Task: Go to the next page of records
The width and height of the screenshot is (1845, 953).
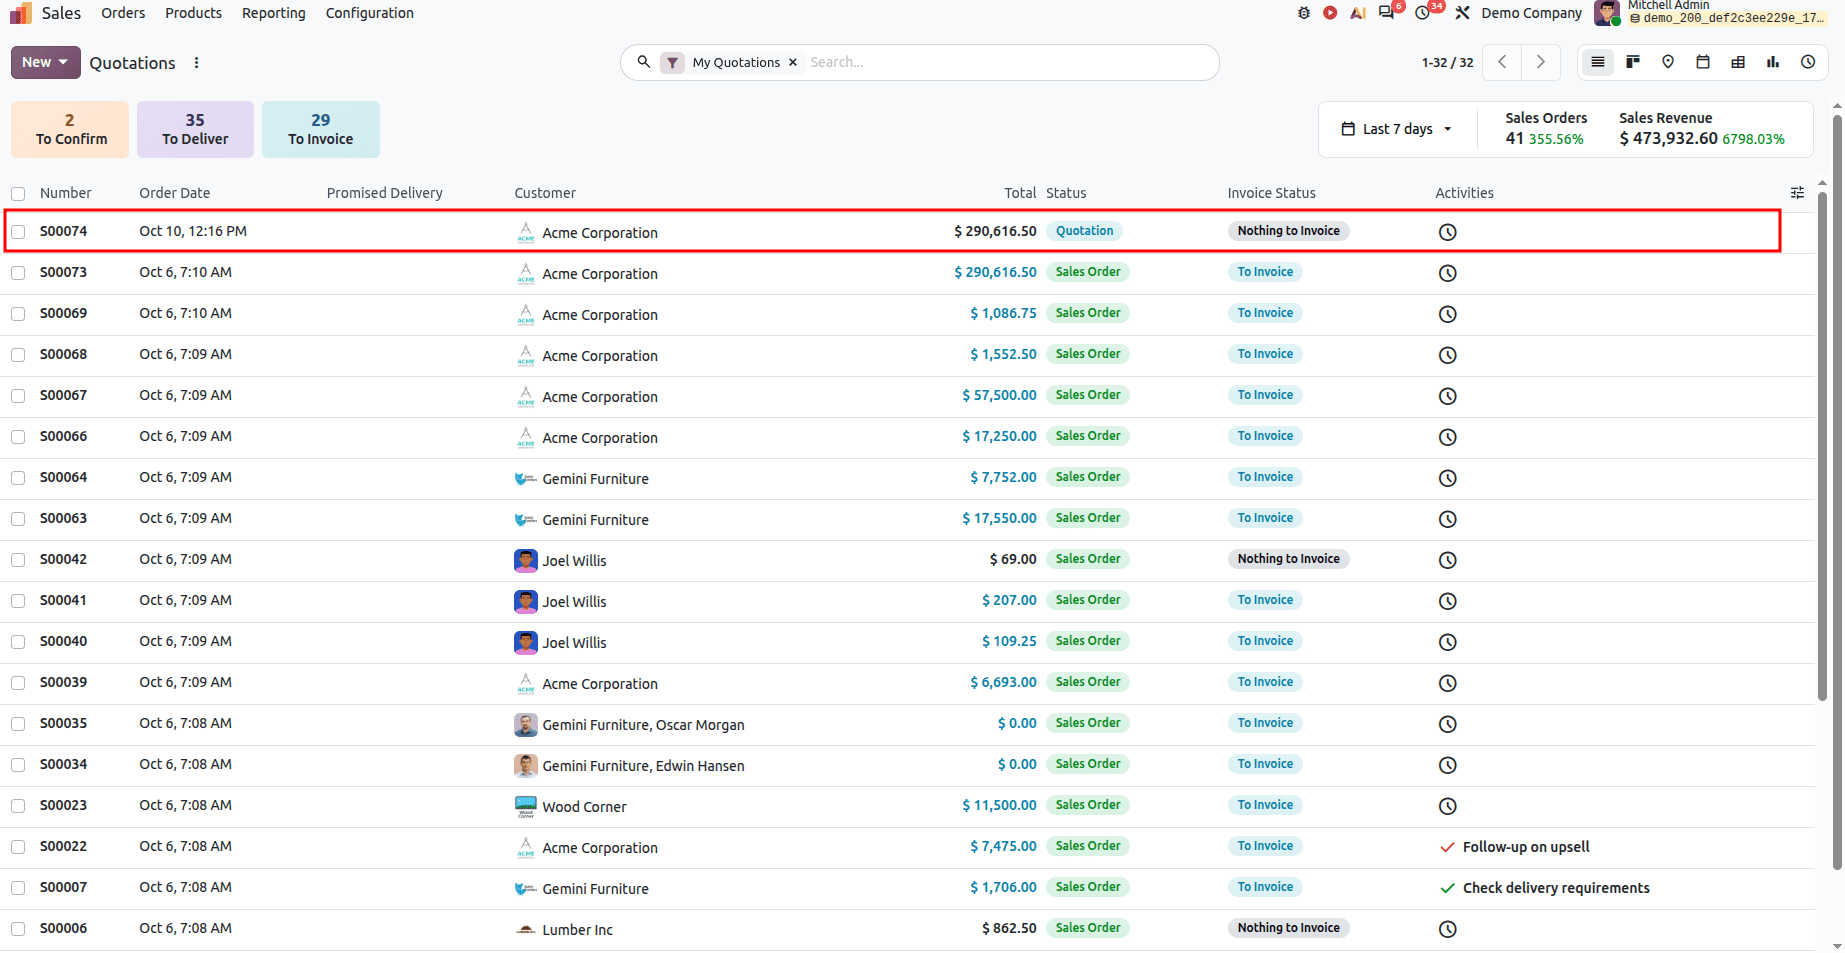Action: 1541,62
